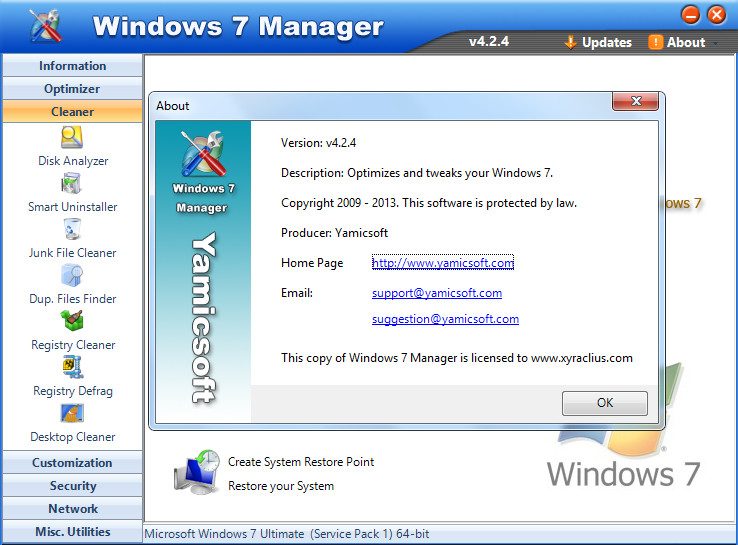Click the Version: v4.2.4 line in dialog
The width and height of the screenshot is (738, 545).
pos(318,143)
